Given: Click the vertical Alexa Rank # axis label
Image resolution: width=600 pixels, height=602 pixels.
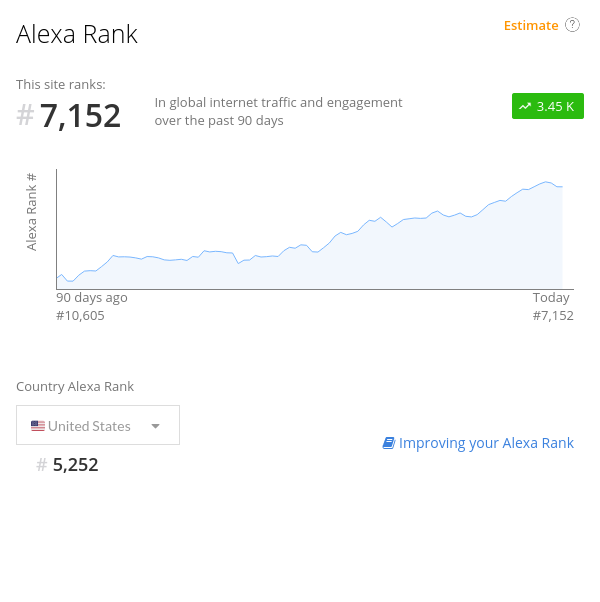Looking at the screenshot, I should tap(32, 211).
